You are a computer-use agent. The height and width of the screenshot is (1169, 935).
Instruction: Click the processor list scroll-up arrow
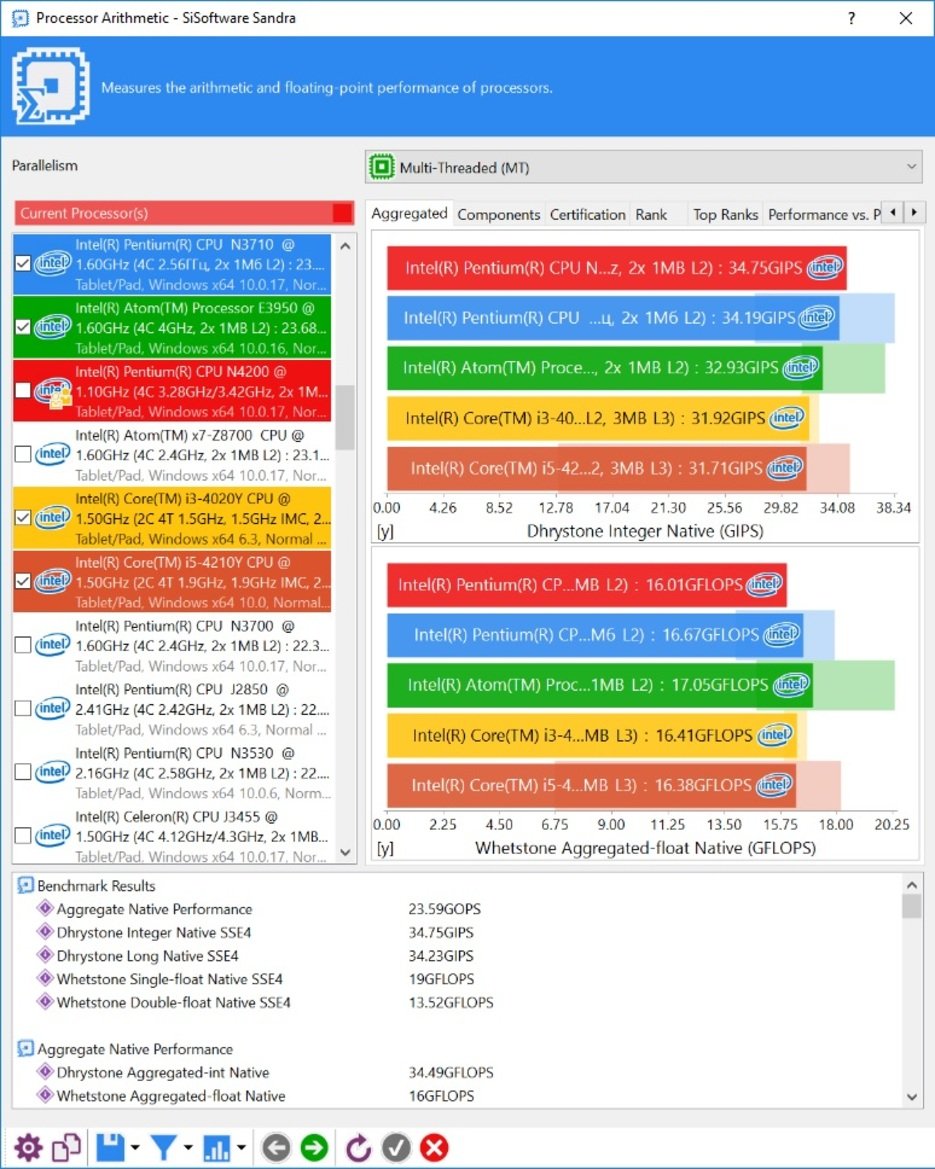[345, 245]
